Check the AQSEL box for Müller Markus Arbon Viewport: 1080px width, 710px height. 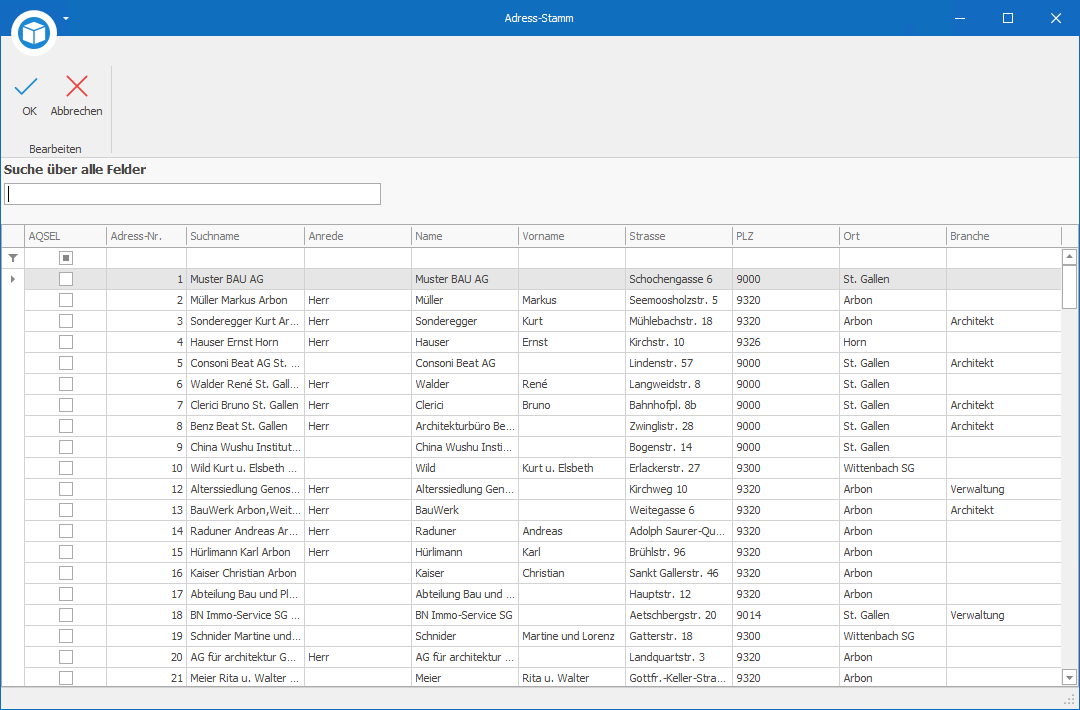(65, 300)
